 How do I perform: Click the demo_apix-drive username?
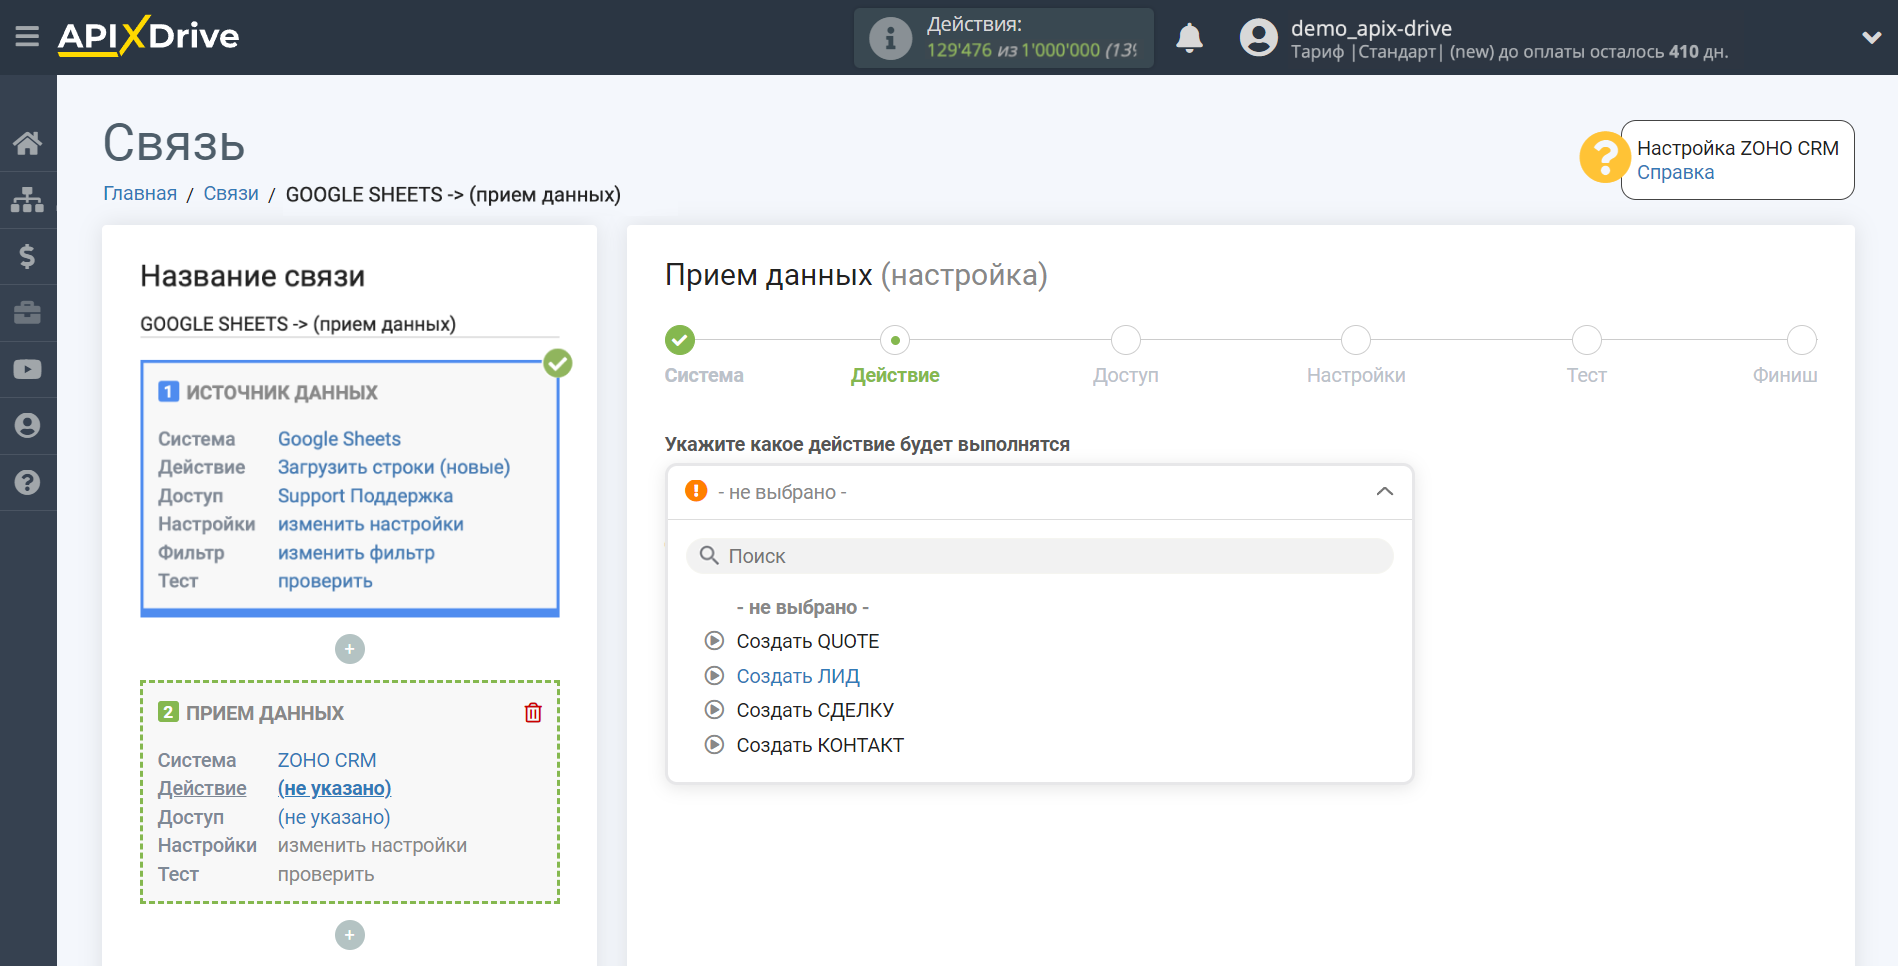[1371, 28]
